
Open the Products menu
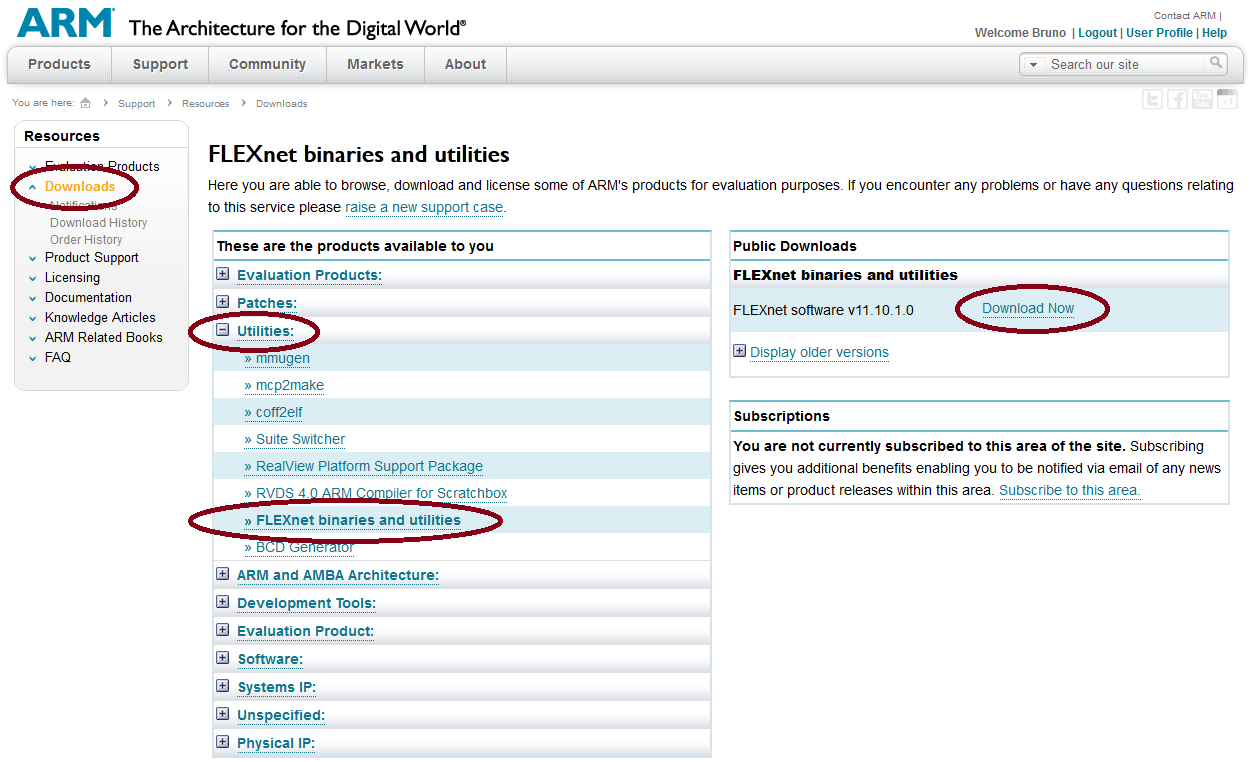[x=59, y=64]
